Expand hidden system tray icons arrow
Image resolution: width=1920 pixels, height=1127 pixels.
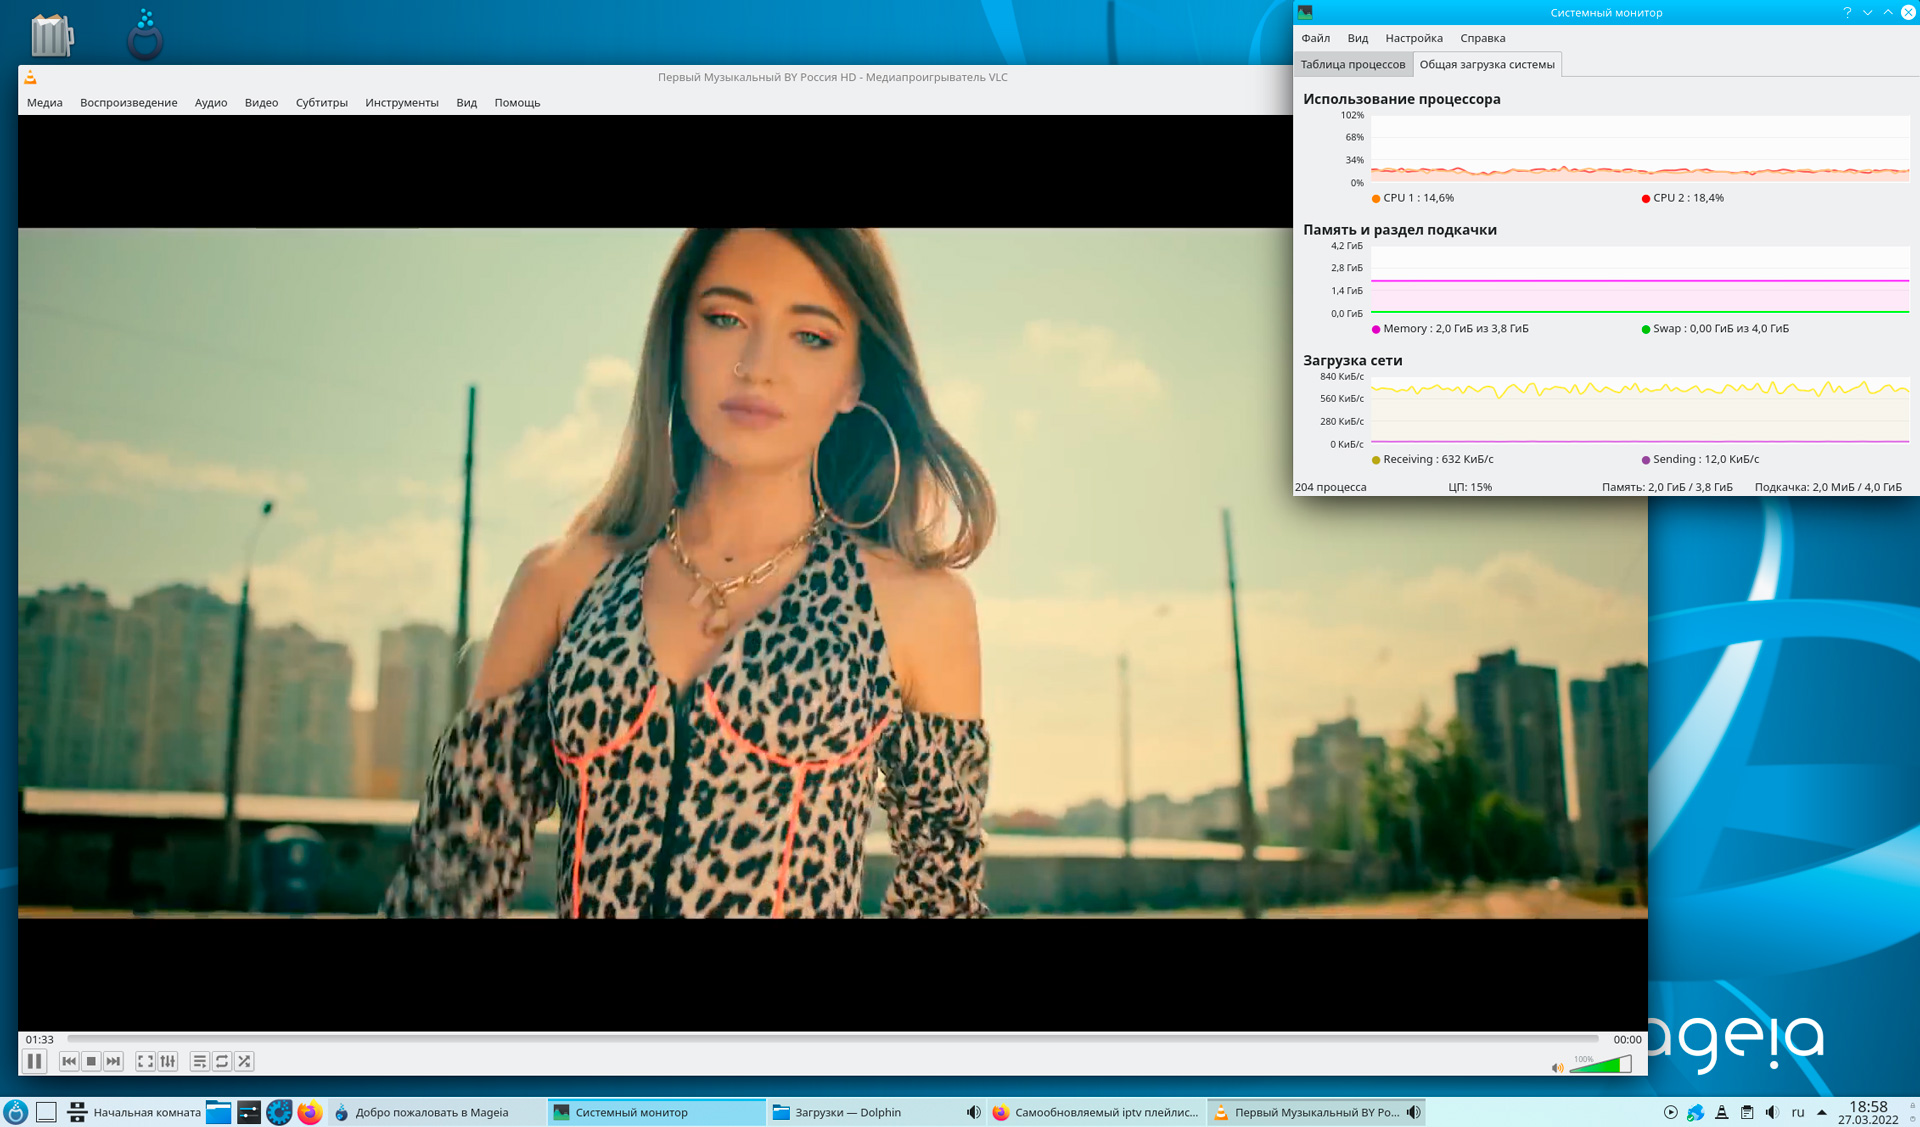[1821, 1112]
